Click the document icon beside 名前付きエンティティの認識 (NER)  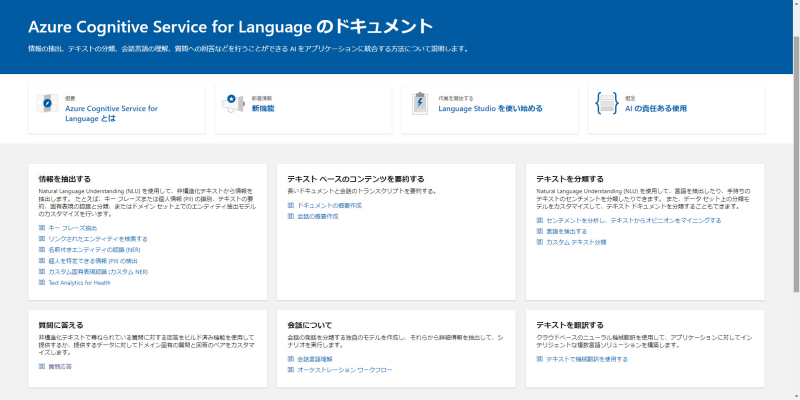point(42,250)
